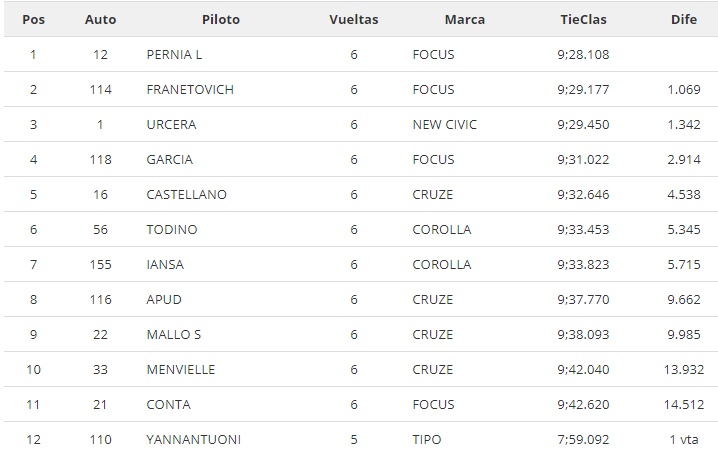Screen dimensions: 718x470
Task: Select URCERA in the third row
Action: (171, 125)
